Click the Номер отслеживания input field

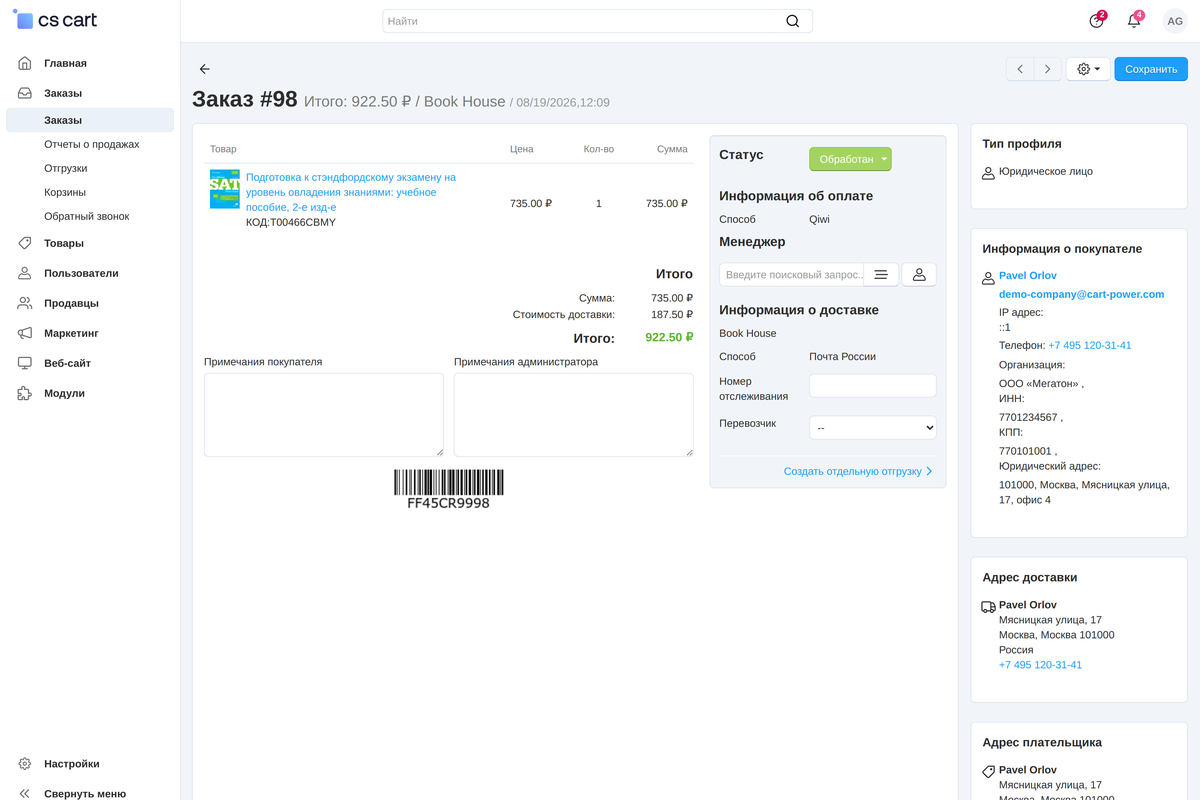click(873, 385)
